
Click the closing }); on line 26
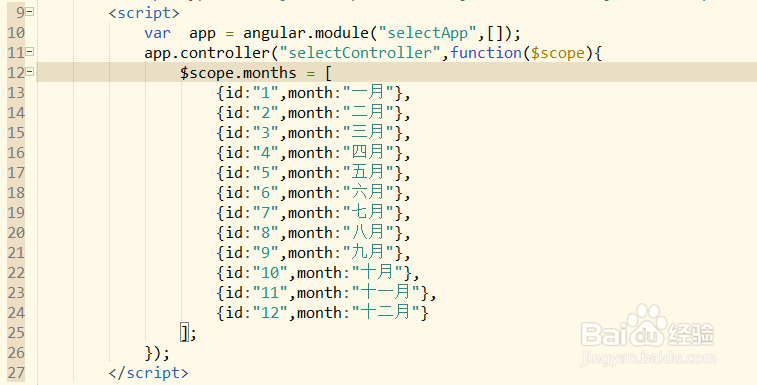157,354
